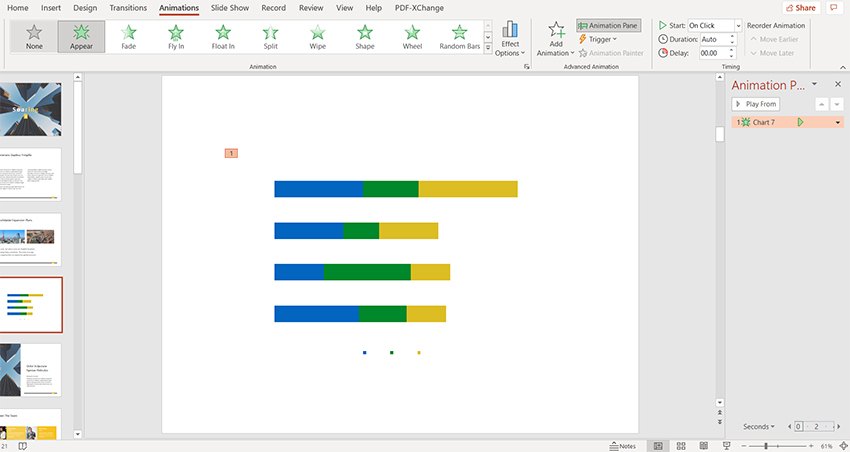Screen dimensions: 850x452
Task: Switch to Slide Sorter view
Action: [x=681, y=446]
